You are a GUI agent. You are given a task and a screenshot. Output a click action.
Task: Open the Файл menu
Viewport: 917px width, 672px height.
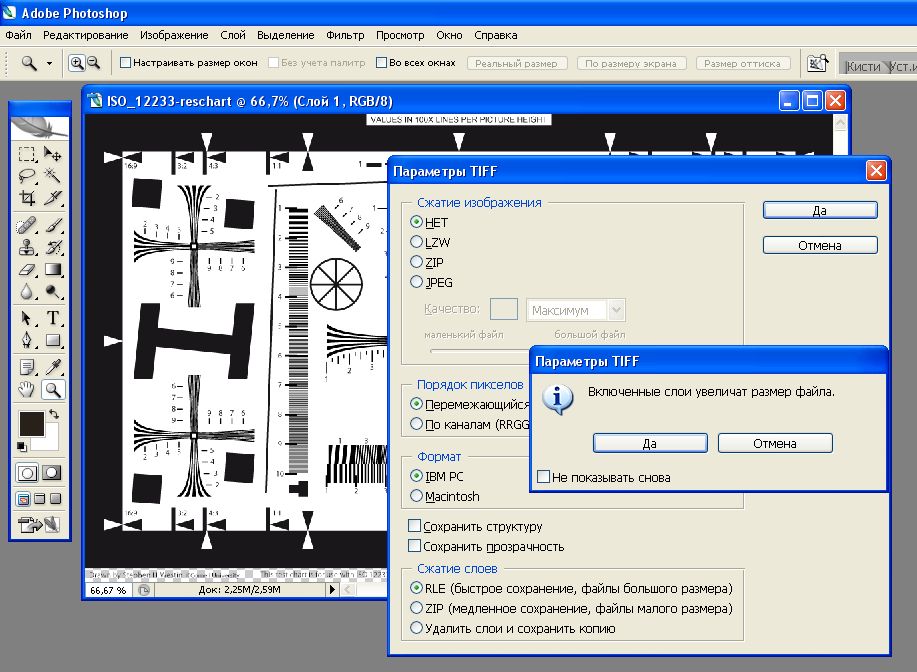(18, 35)
